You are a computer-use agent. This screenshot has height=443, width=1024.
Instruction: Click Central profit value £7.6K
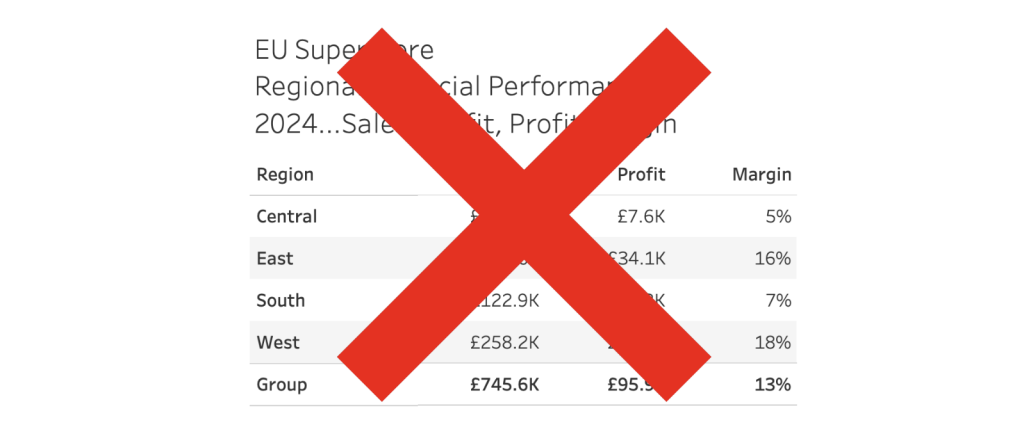pyautogui.click(x=641, y=216)
